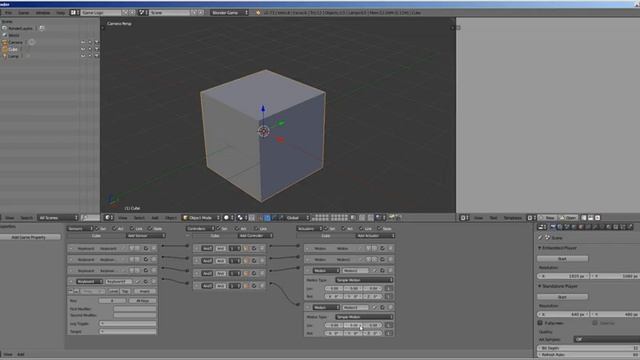This screenshot has width=640, height=360.
Task: Open the Text editor Templates menu
Action: [x=513, y=218]
